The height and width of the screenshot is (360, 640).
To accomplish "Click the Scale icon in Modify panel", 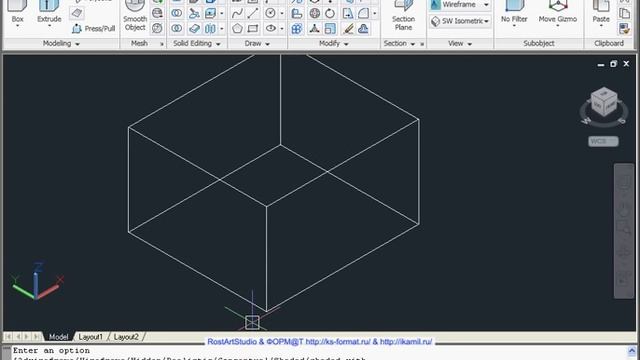I will pyautogui.click(x=330, y=29).
